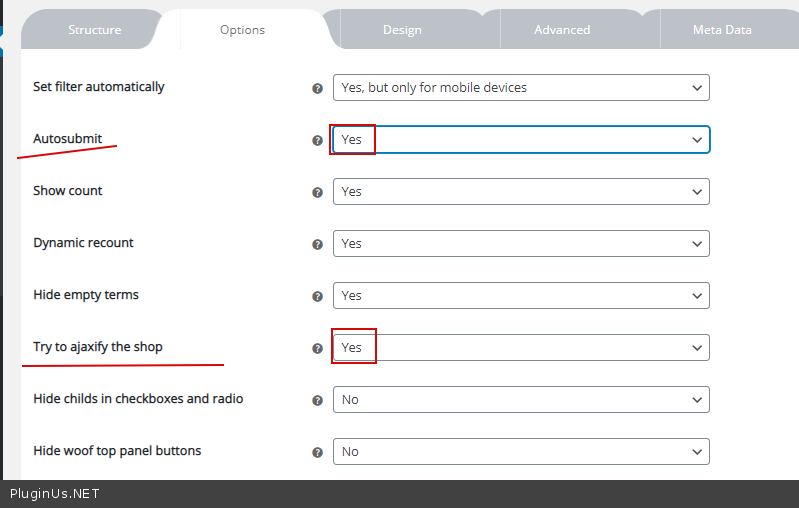Expand the Autosubmit dropdown

click(x=521, y=140)
